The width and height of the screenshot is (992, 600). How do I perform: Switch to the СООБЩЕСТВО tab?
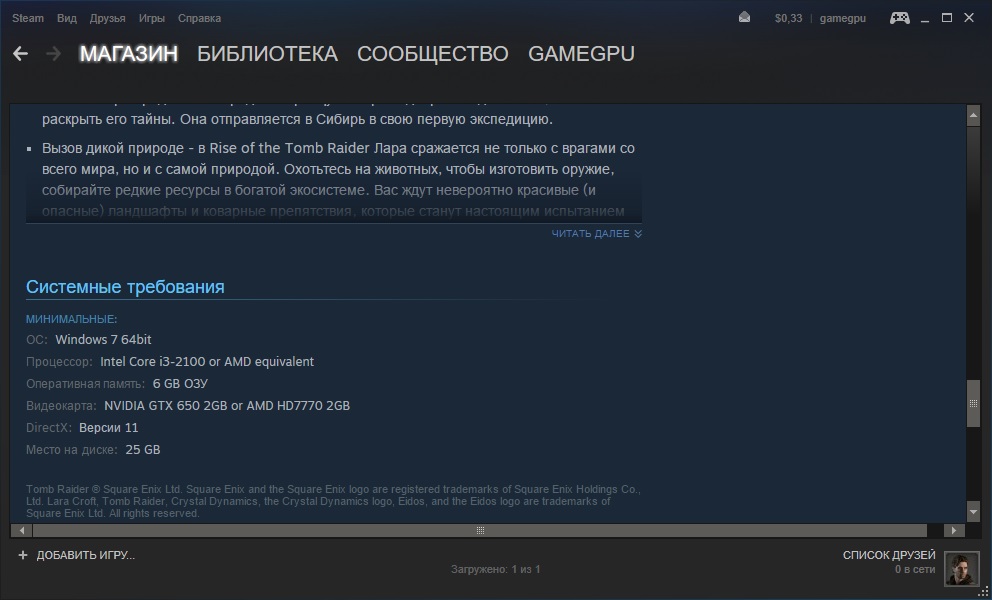433,54
